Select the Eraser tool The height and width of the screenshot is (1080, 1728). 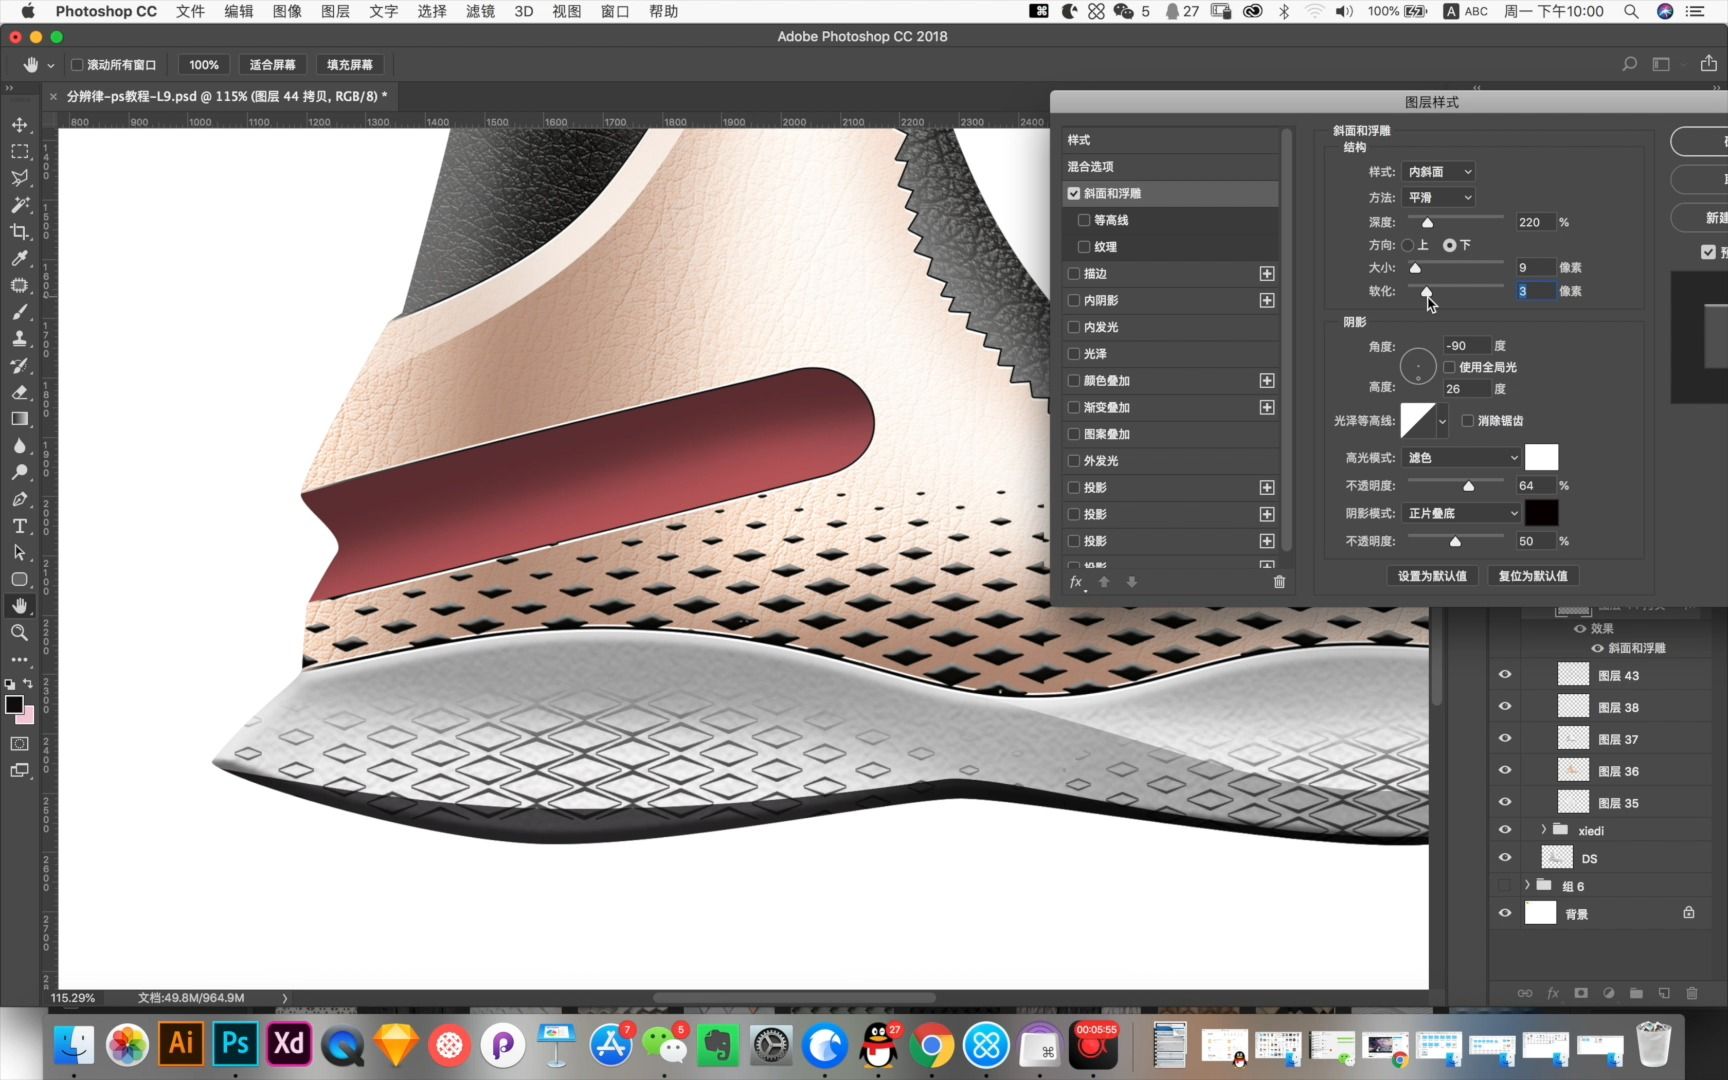point(19,392)
